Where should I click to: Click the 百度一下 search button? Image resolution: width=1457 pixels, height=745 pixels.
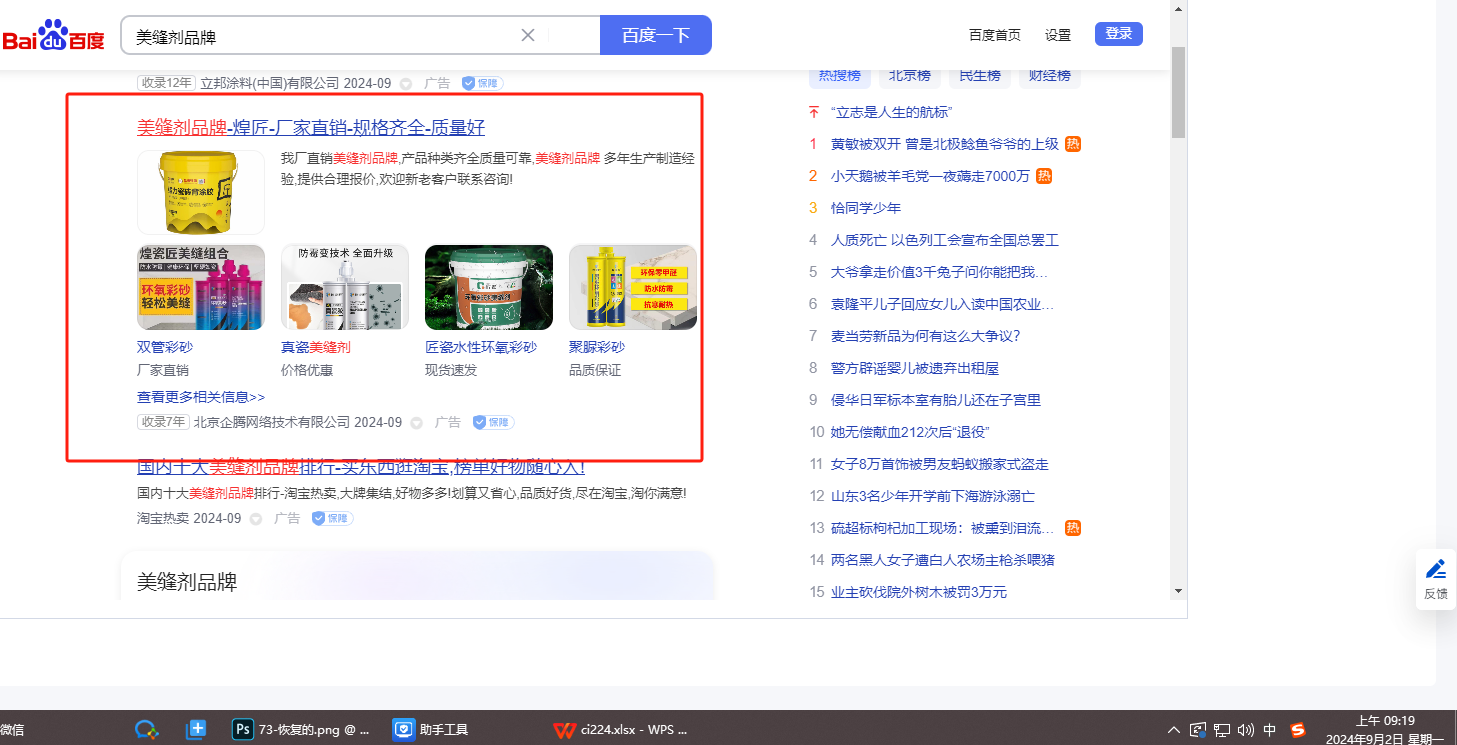[655, 35]
